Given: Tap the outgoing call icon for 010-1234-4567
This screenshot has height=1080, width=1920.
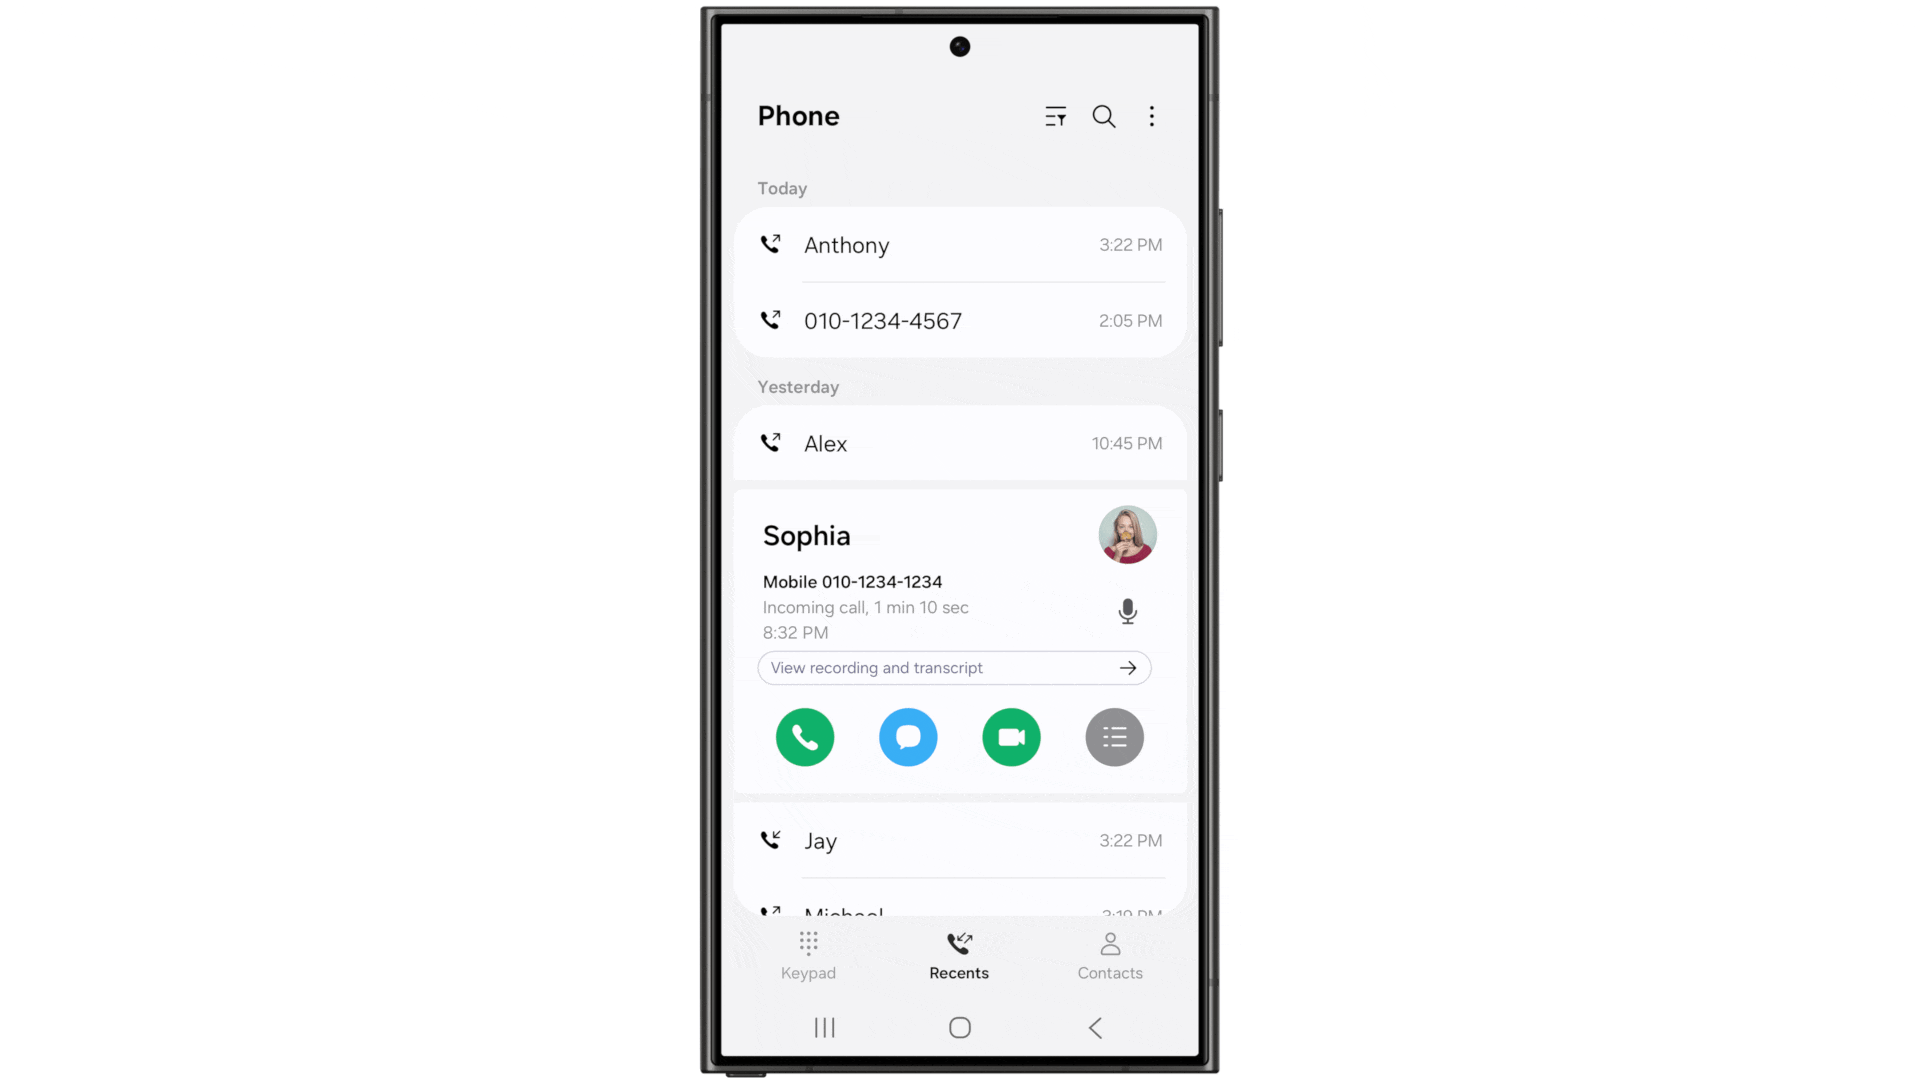Looking at the screenshot, I should (x=771, y=318).
